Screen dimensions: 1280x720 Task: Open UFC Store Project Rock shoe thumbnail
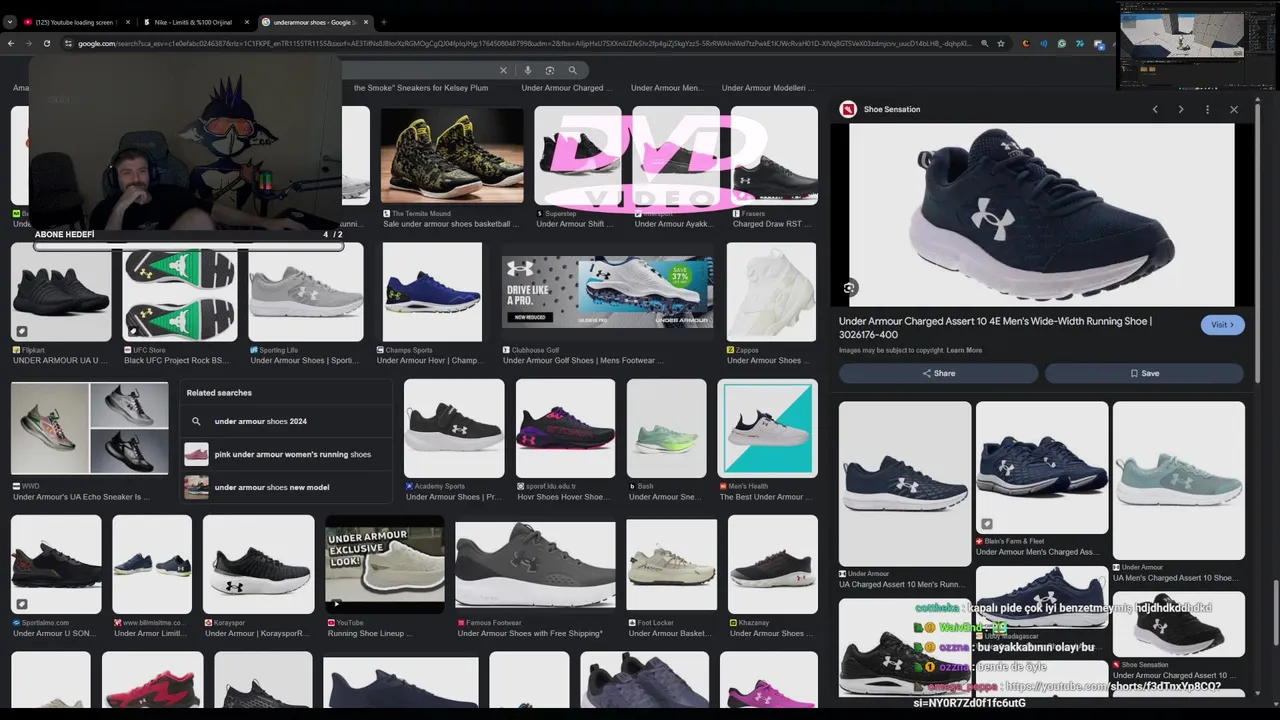[179, 292]
